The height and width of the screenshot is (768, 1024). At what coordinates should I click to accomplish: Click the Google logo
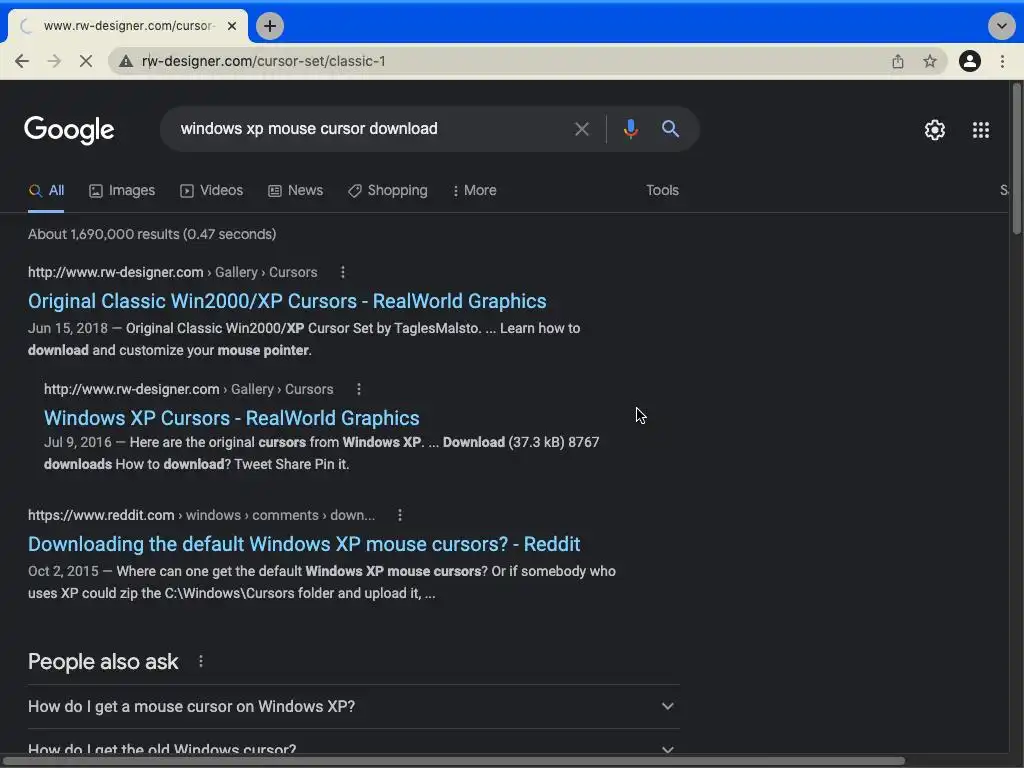click(69, 130)
